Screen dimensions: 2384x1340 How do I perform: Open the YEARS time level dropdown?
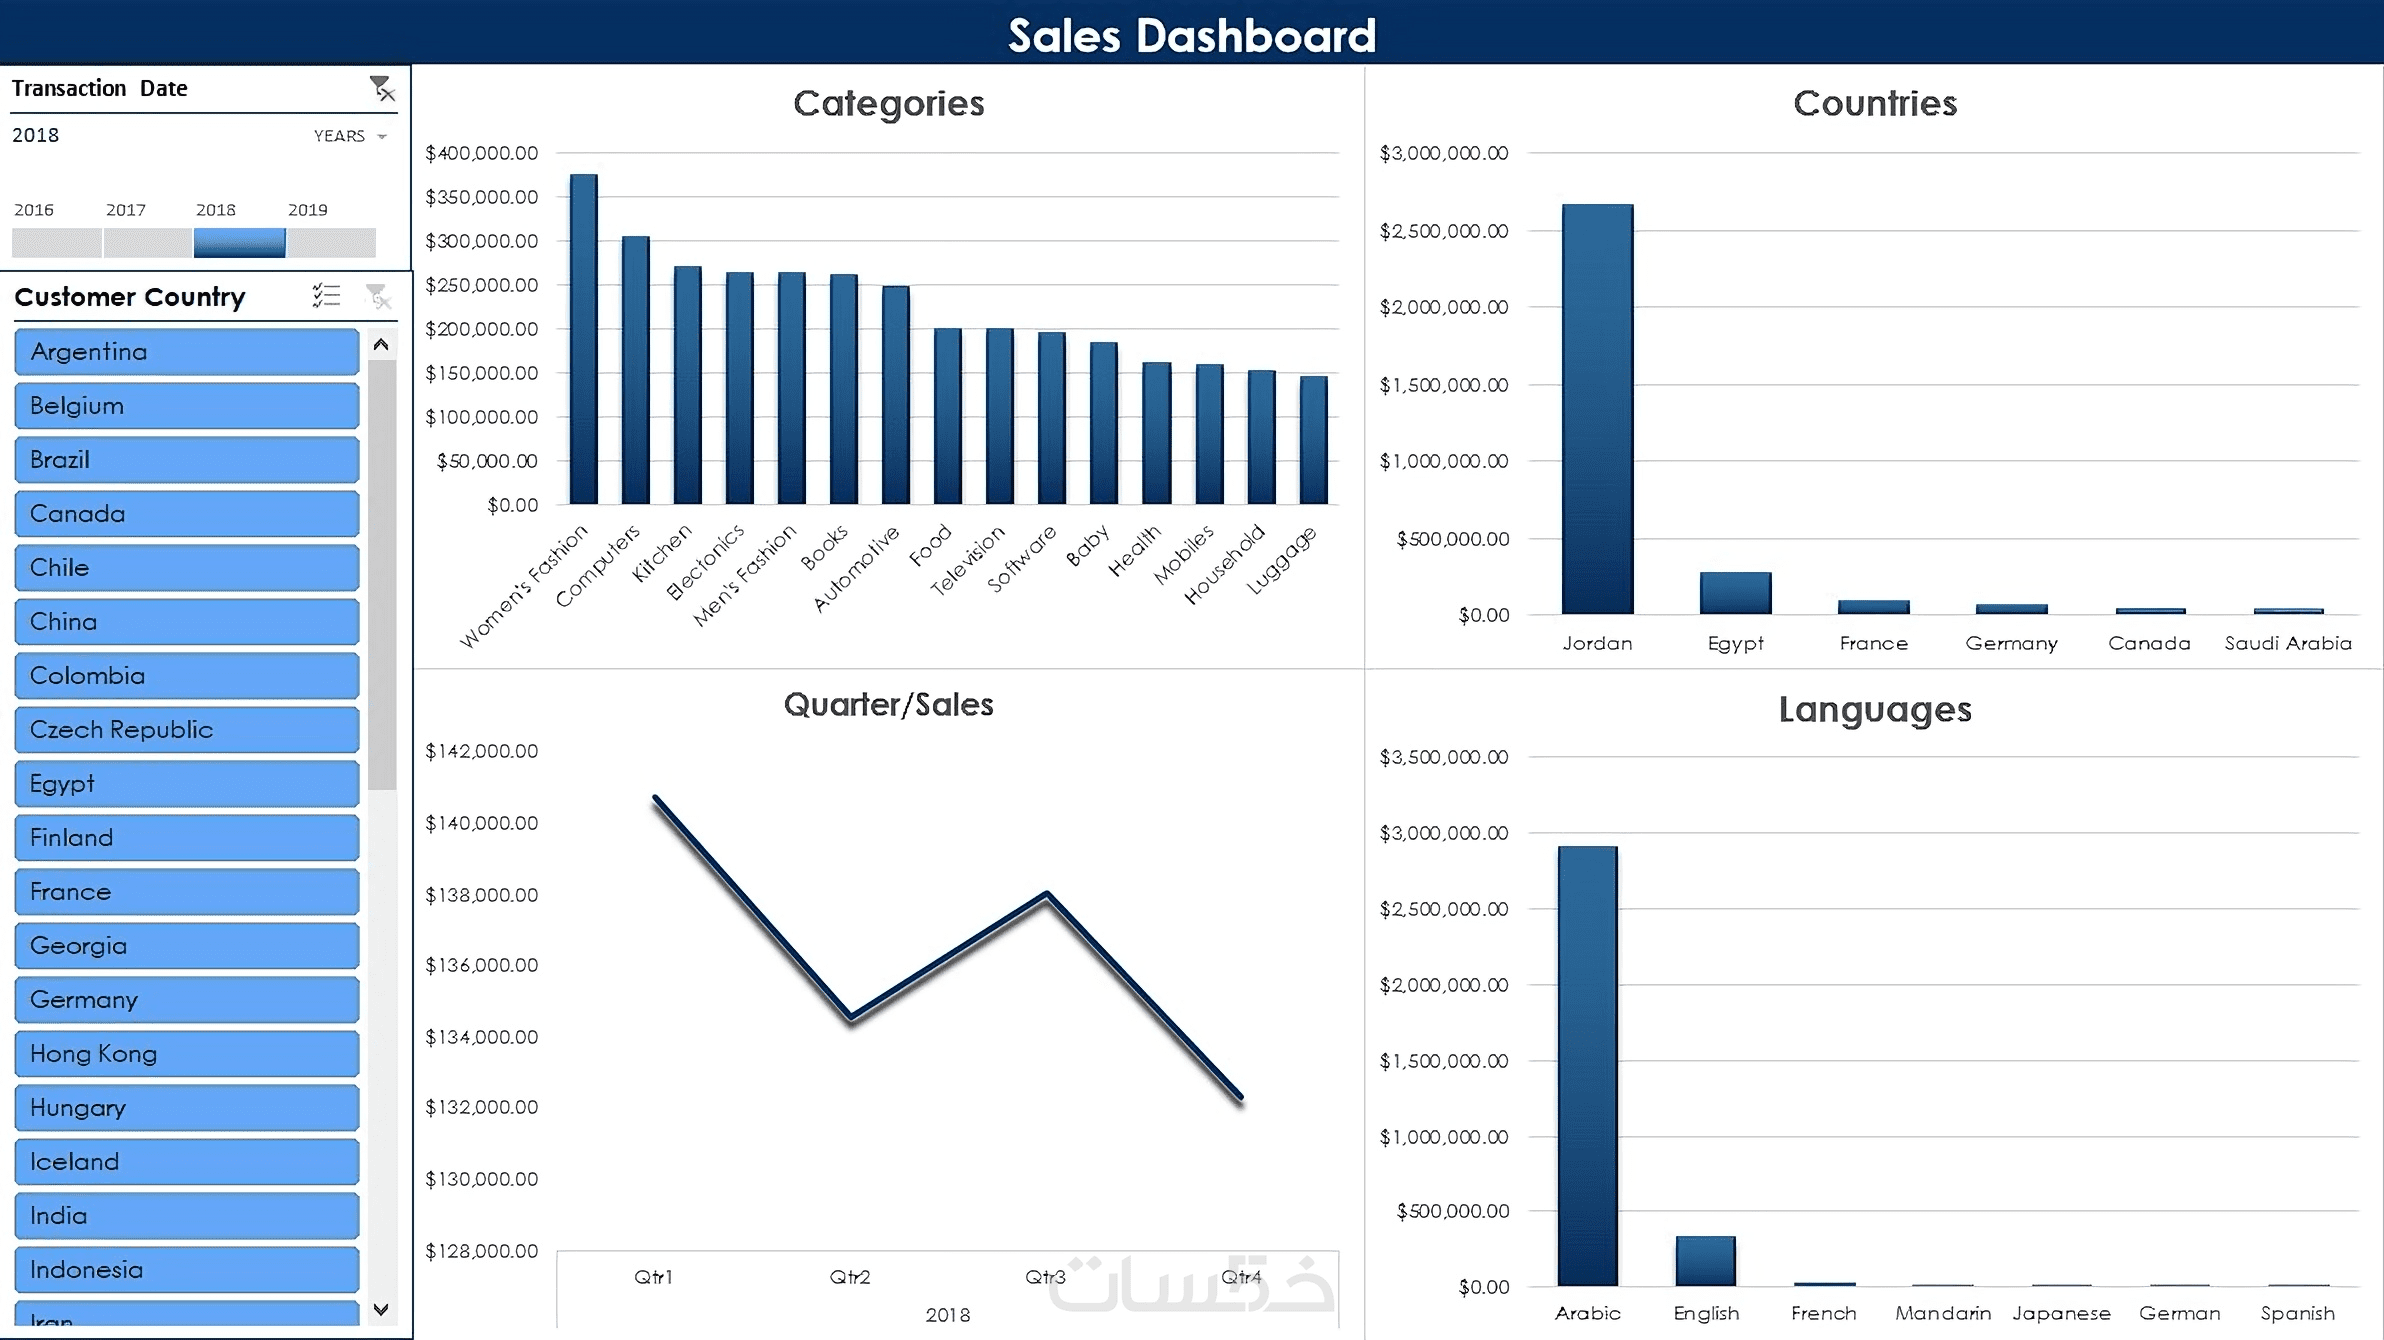coord(350,136)
